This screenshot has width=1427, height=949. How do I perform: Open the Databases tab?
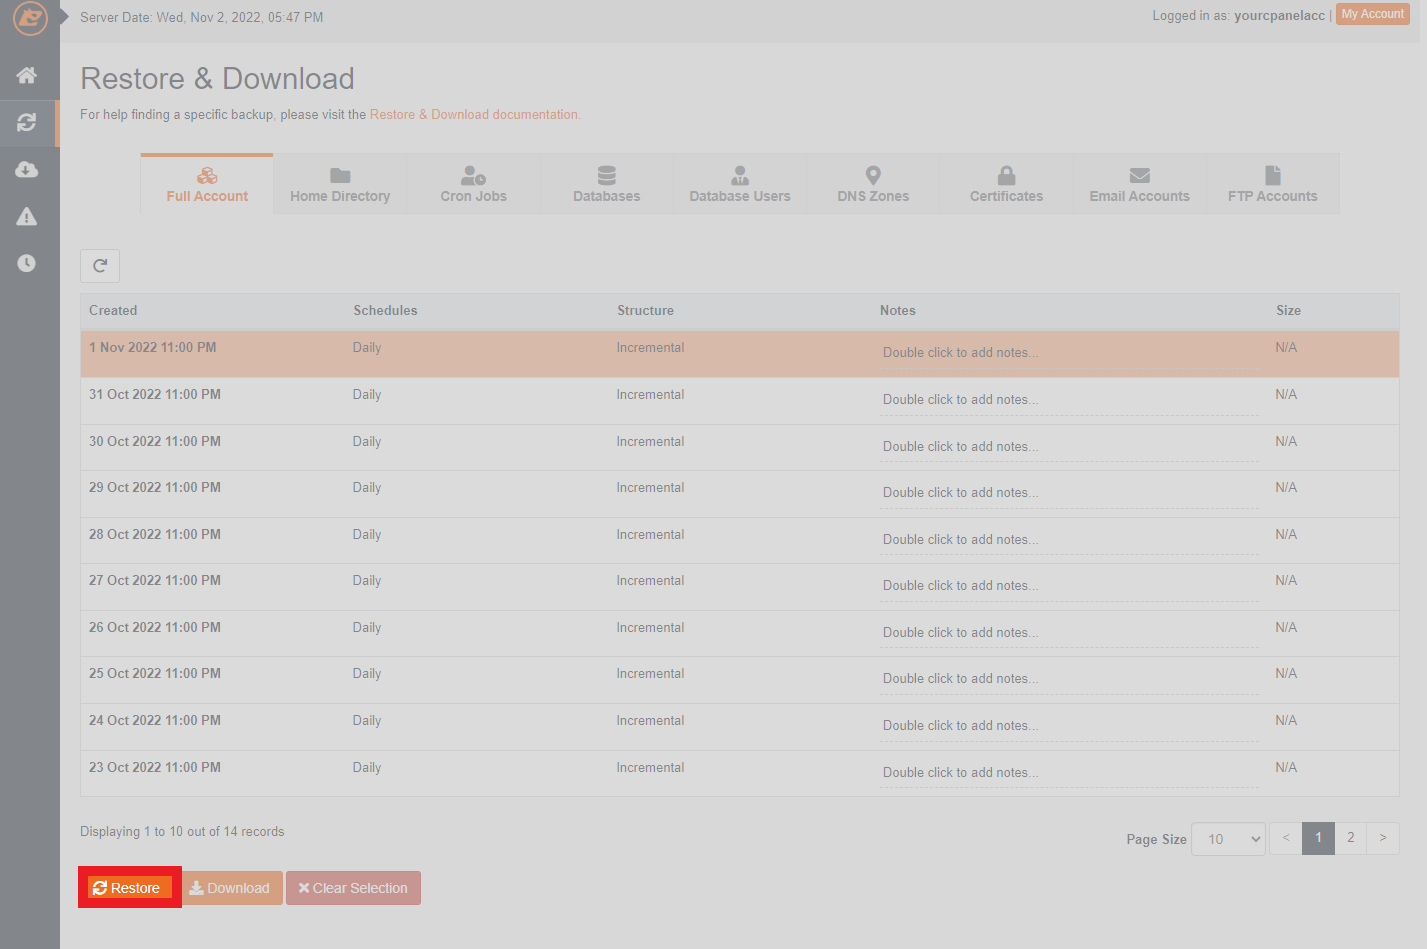(606, 183)
